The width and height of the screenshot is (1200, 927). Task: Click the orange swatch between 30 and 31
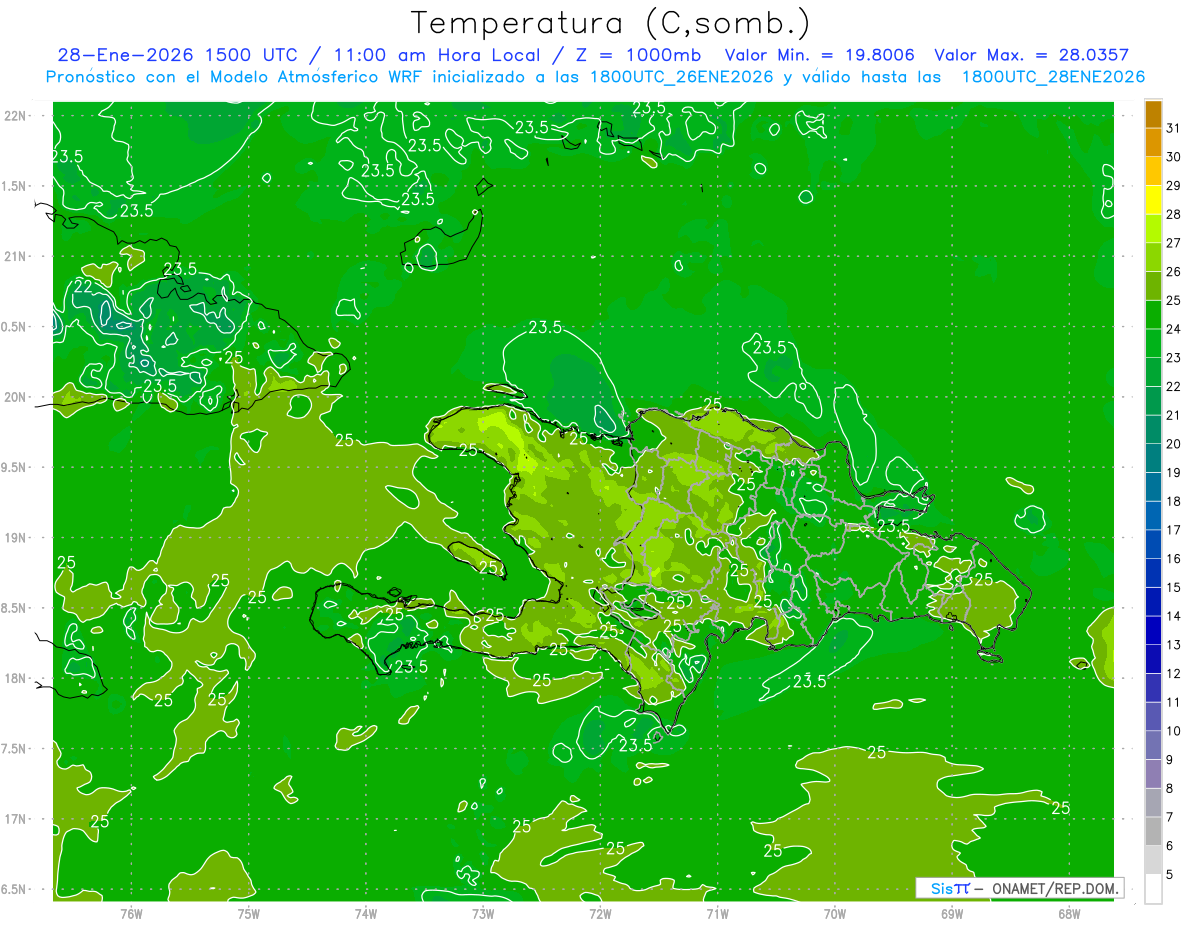[x=1153, y=143]
